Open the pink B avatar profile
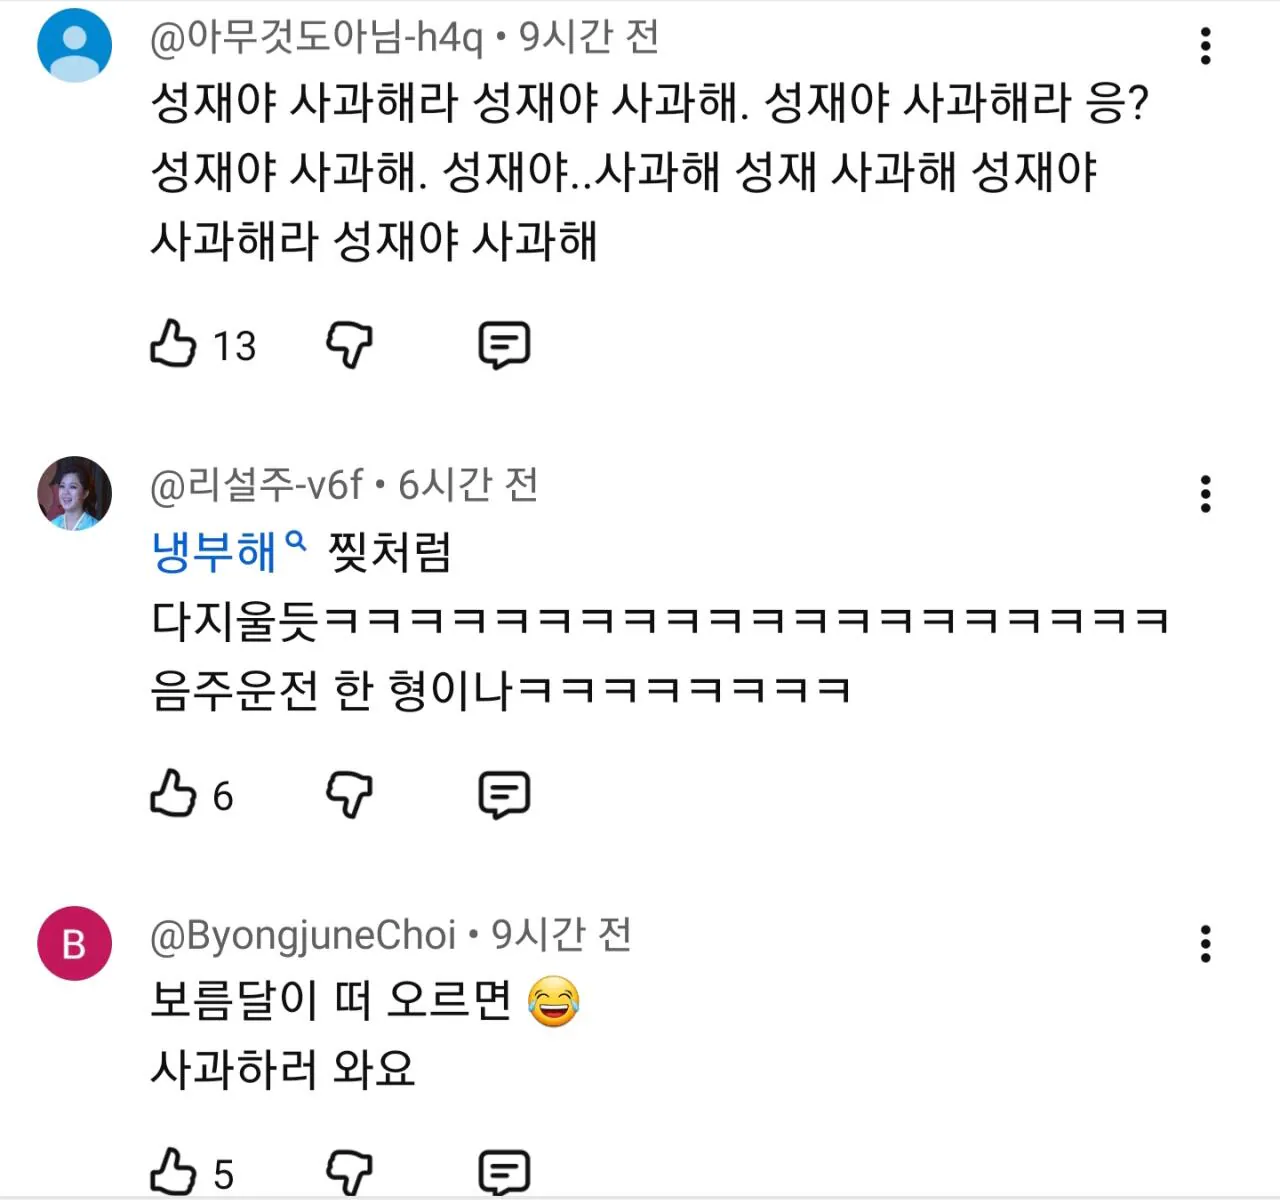 tap(74, 944)
